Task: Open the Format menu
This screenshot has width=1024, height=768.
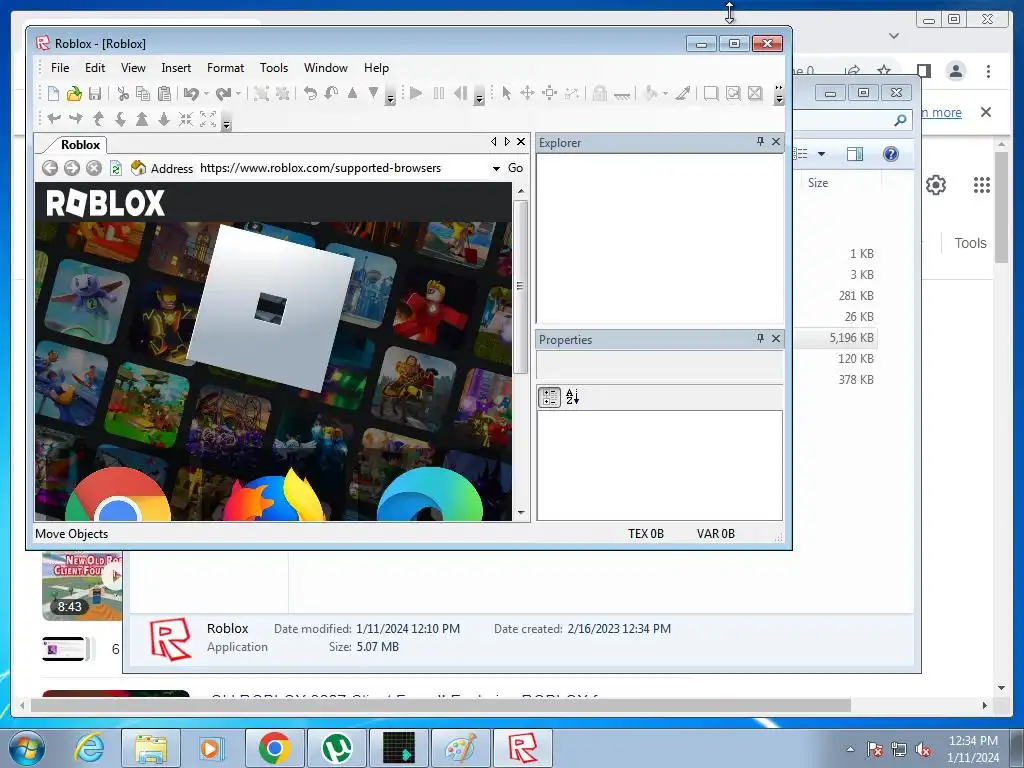Action: click(225, 68)
